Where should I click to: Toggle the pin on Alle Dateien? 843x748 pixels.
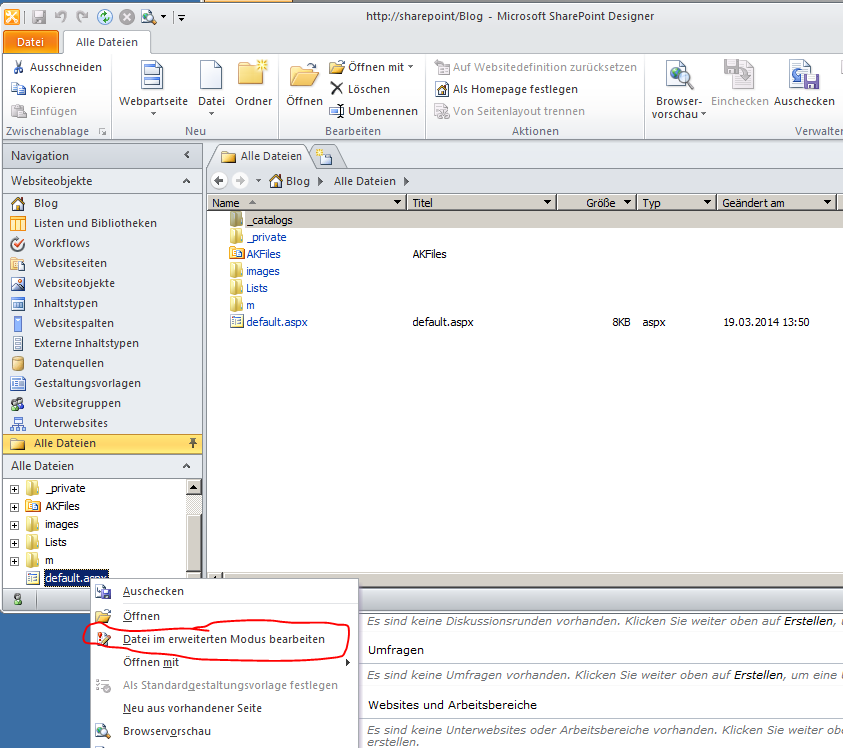click(192, 443)
